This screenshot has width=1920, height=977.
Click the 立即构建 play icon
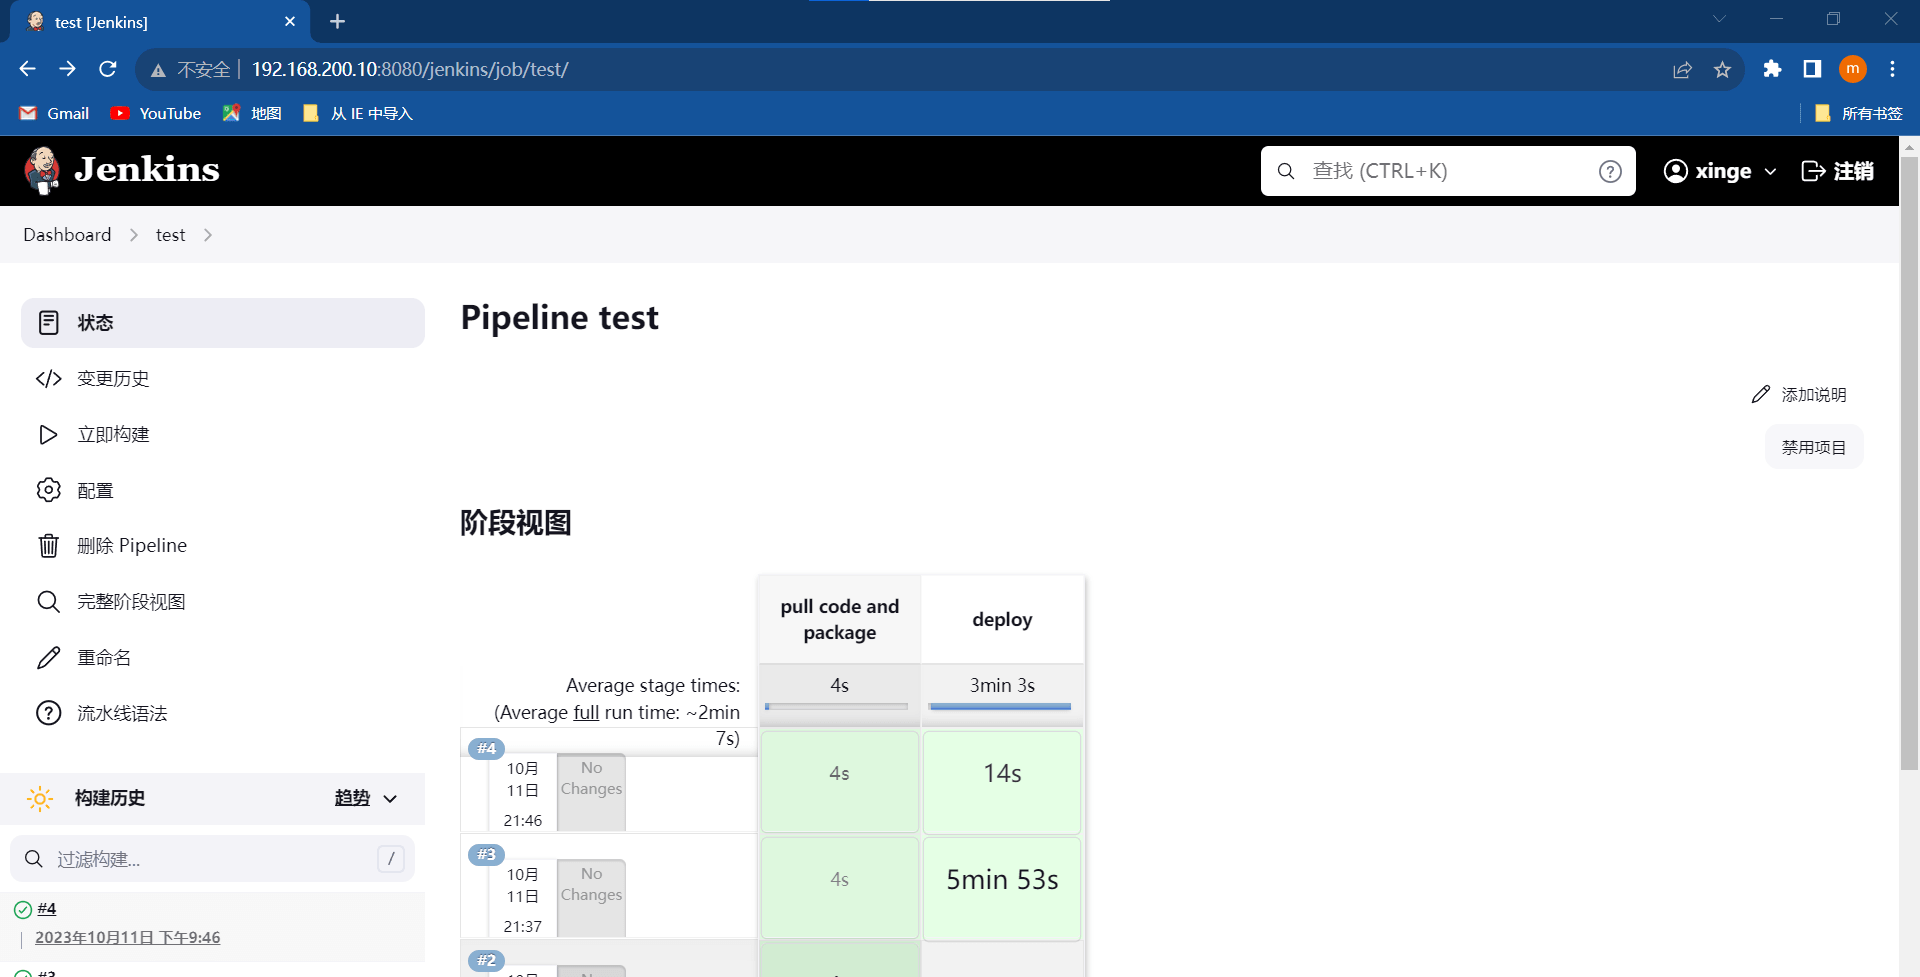click(x=48, y=435)
